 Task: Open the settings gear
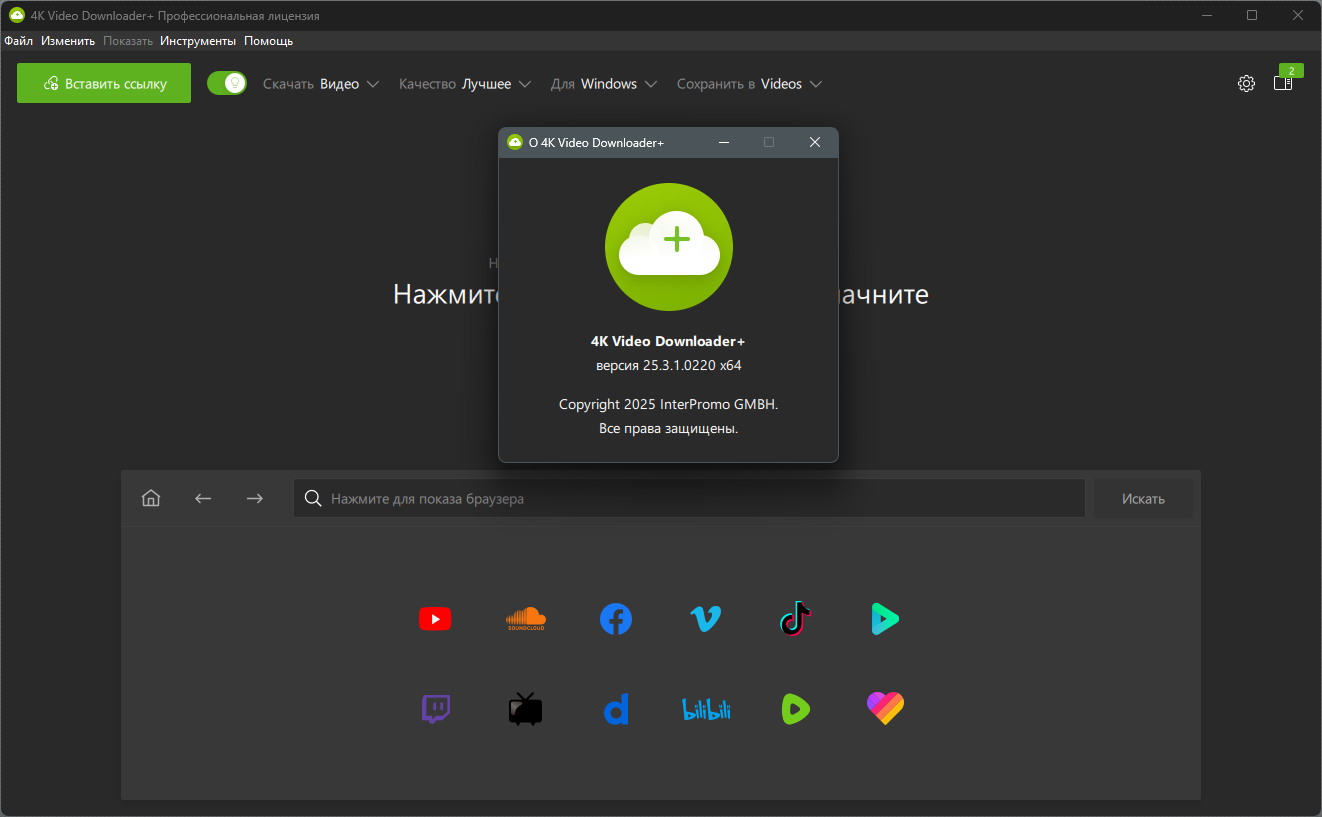(1246, 84)
